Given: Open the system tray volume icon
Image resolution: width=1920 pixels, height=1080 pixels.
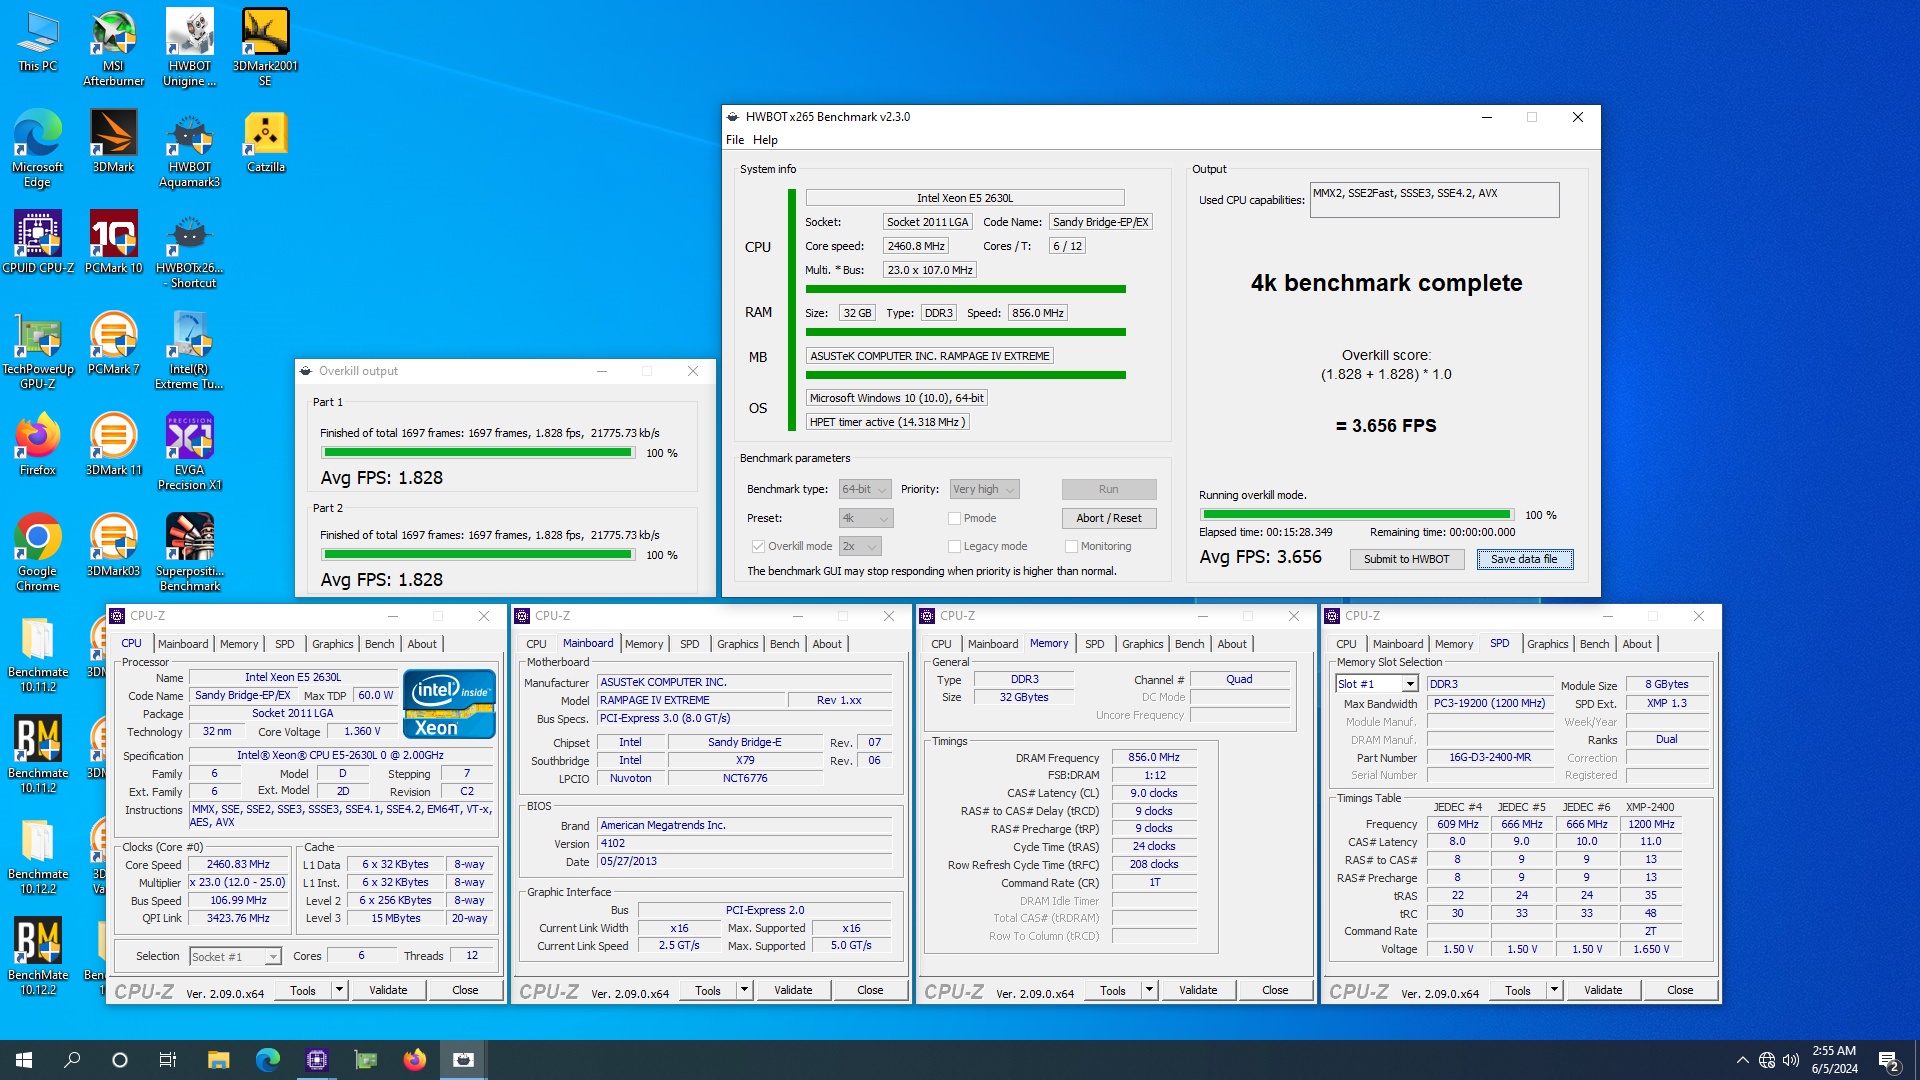Looking at the screenshot, I should click(1791, 1060).
